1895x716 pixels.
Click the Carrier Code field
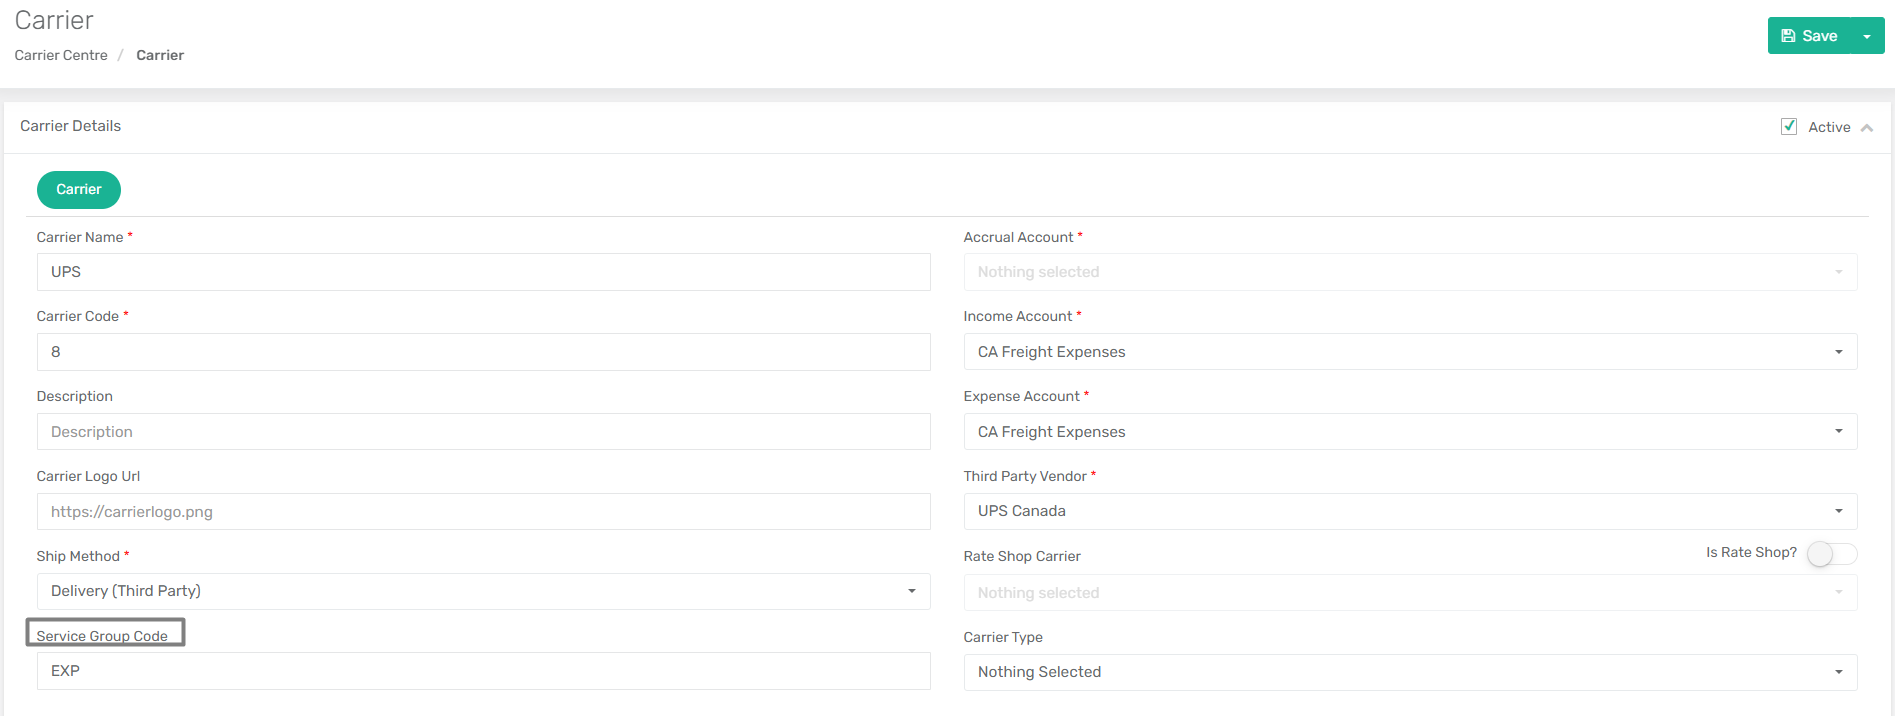483,352
